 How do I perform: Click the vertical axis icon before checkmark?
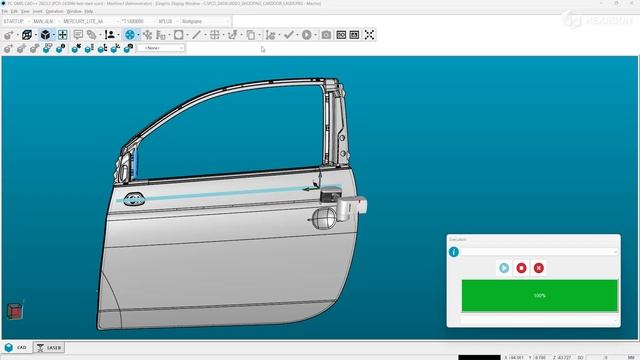(x=270, y=35)
